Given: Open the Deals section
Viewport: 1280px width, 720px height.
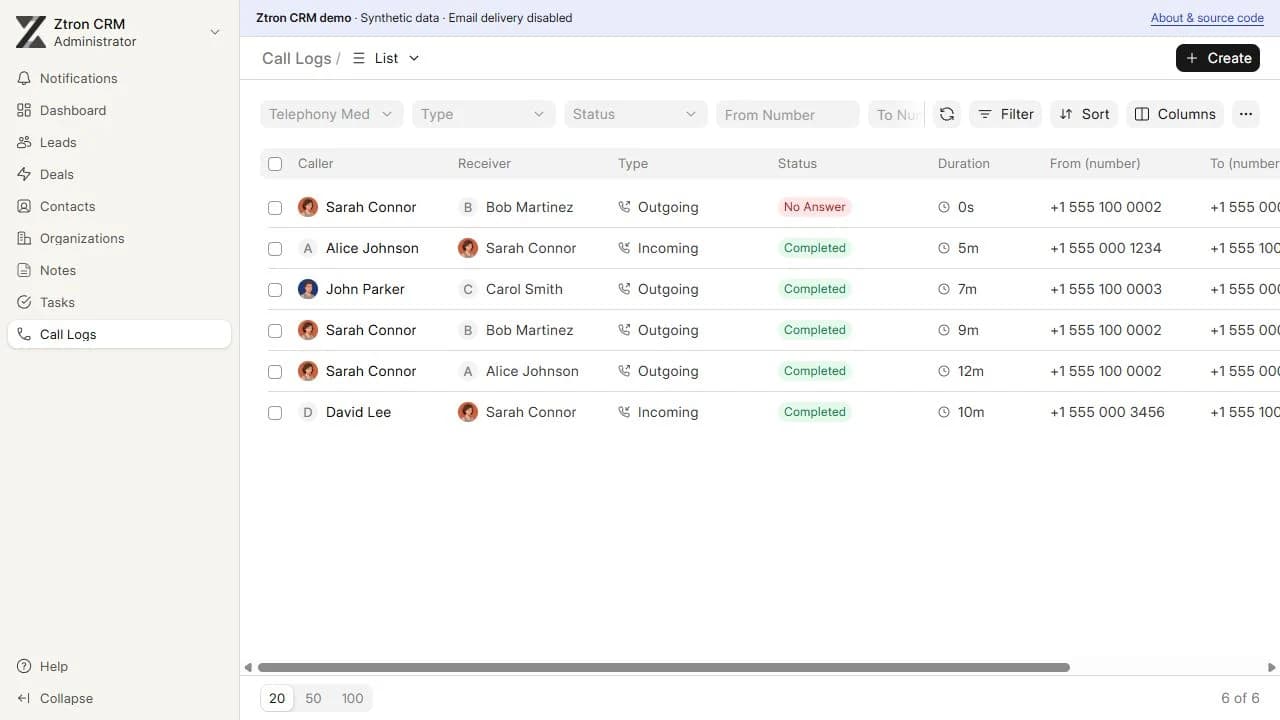Looking at the screenshot, I should pyautogui.click(x=119, y=174).
